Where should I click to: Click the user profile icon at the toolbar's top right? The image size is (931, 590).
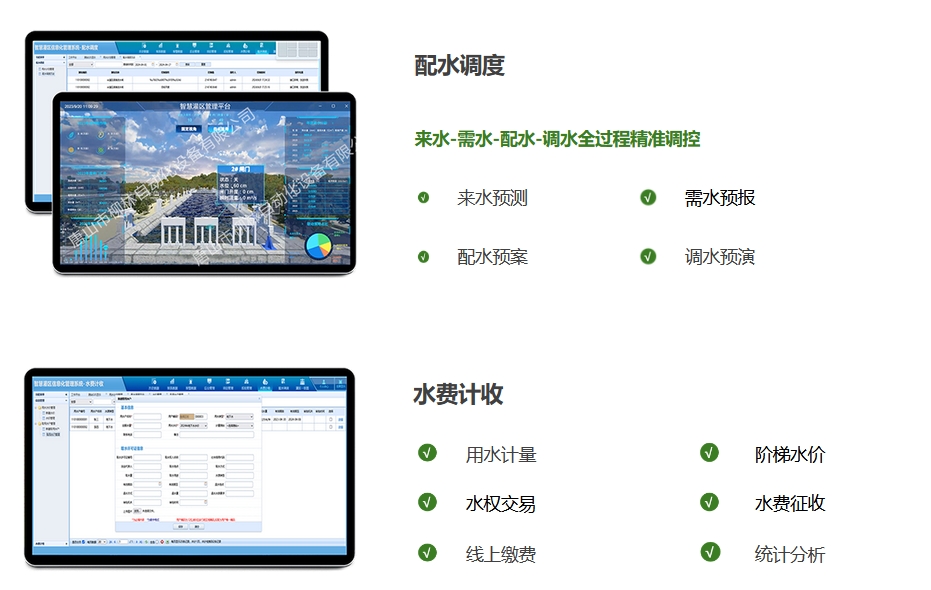click(325, 381)
